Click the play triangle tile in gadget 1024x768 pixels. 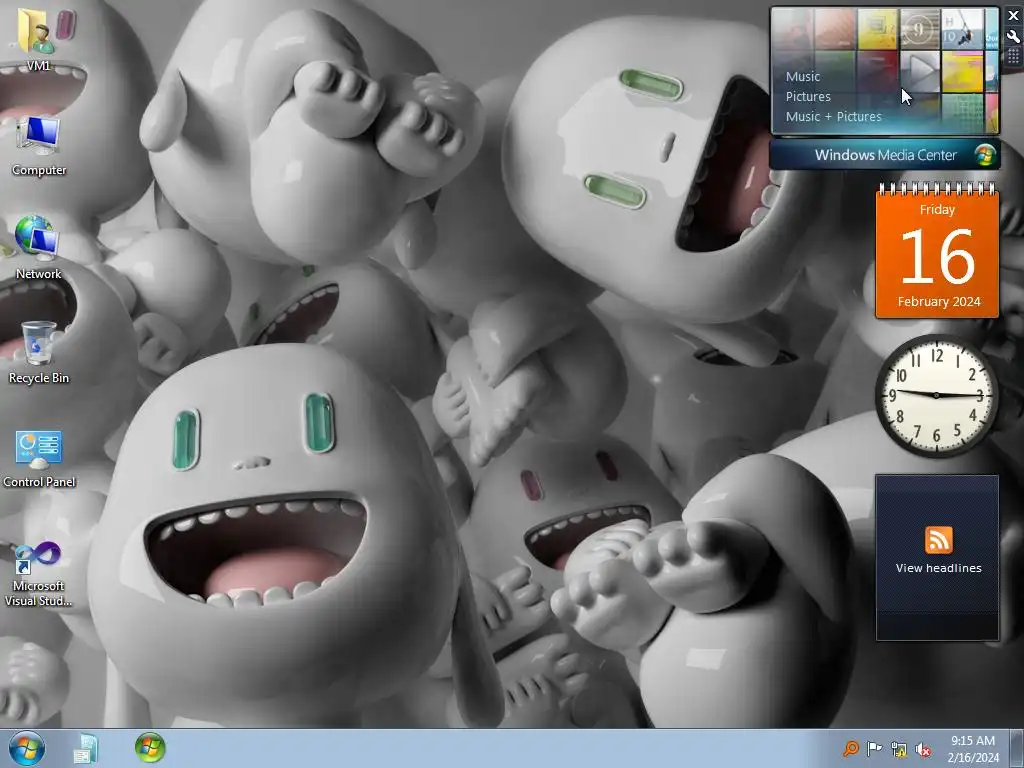[920, 71]
